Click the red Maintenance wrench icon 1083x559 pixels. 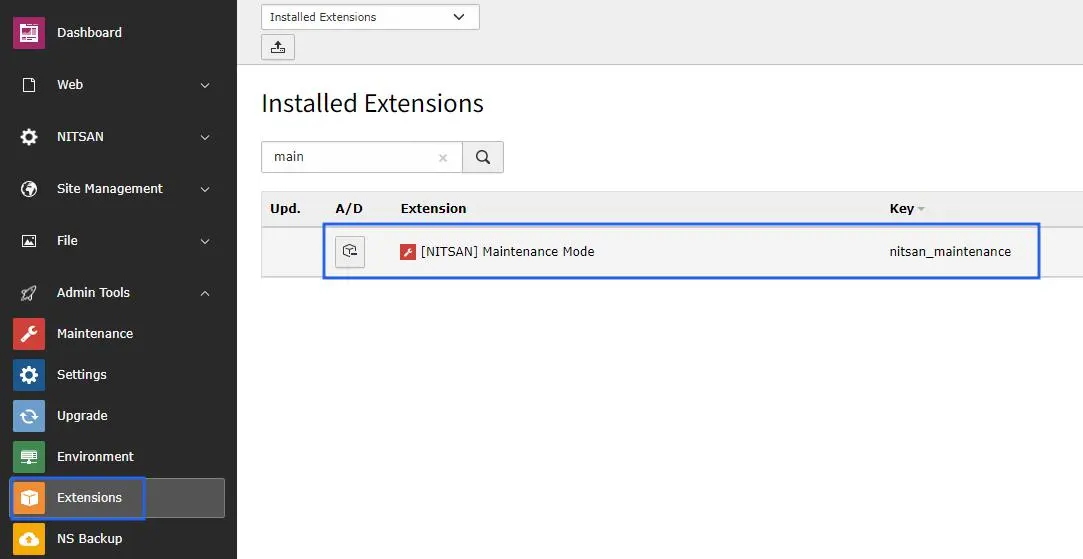(29, 334)
